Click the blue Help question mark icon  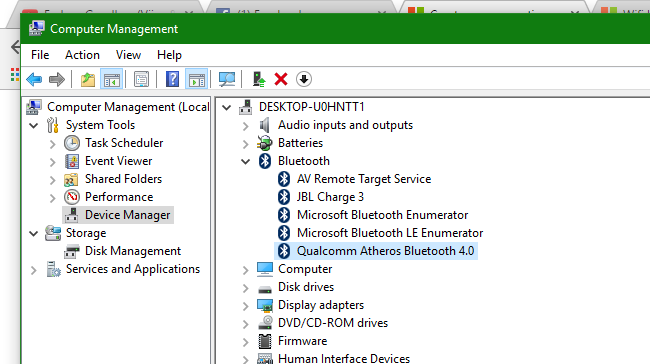172,79
